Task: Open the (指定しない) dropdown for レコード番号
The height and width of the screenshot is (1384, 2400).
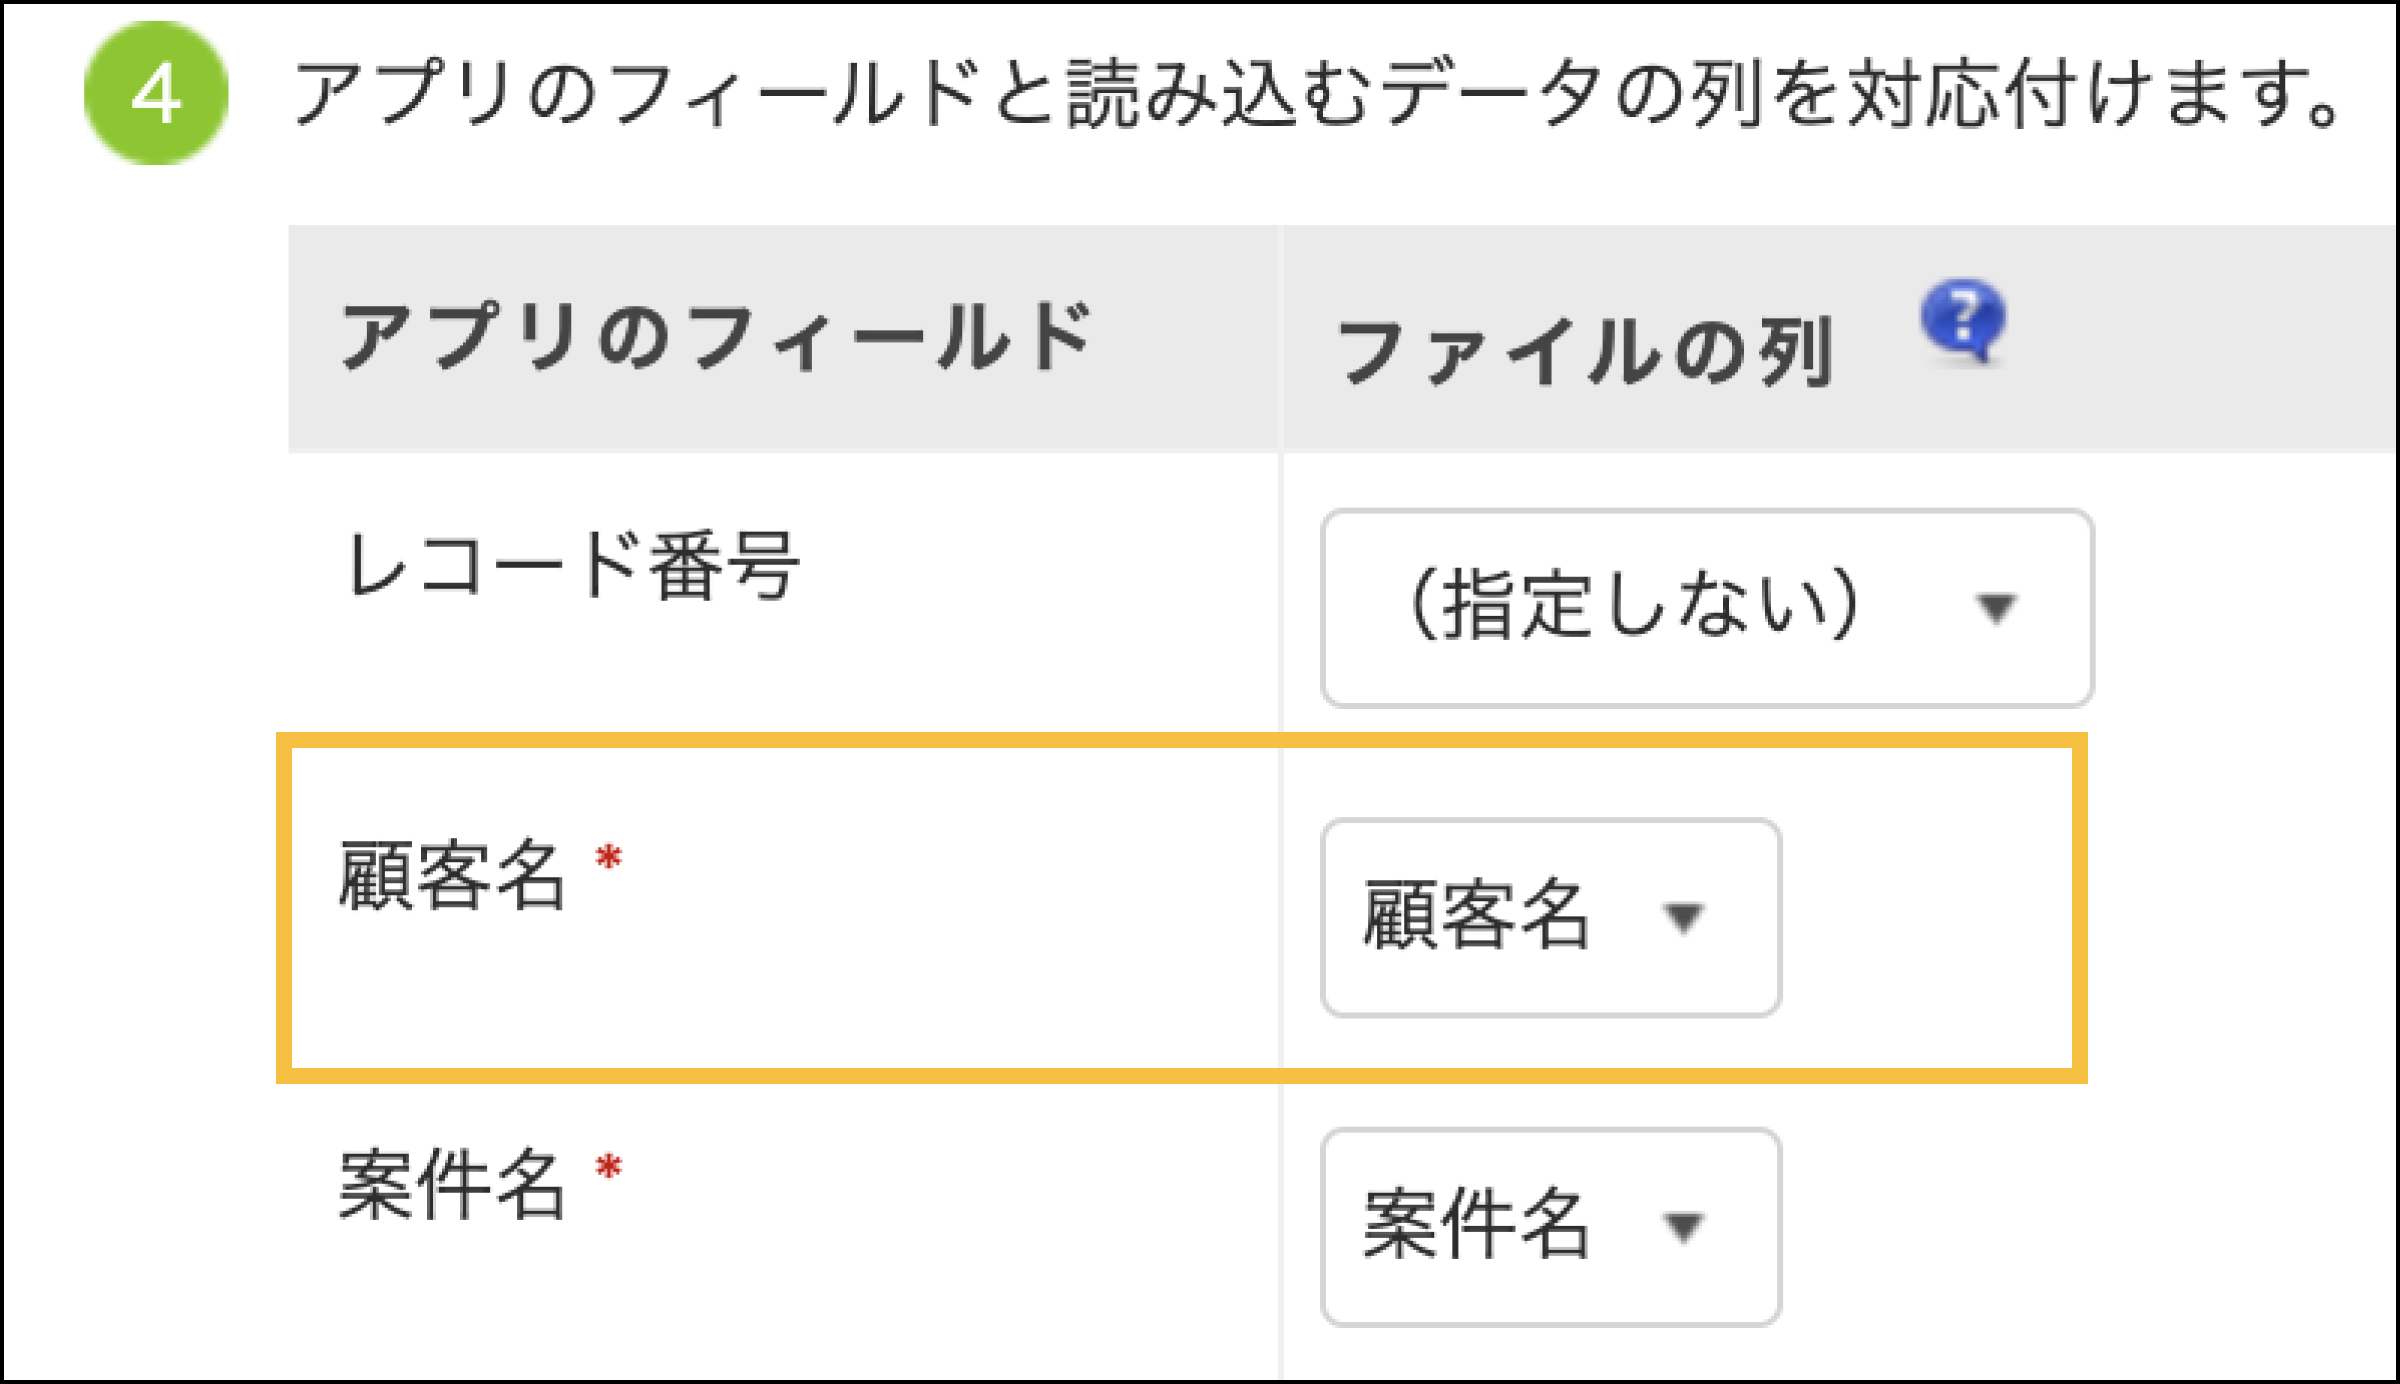Action: pyautogui.click(x=1706, y=608)
